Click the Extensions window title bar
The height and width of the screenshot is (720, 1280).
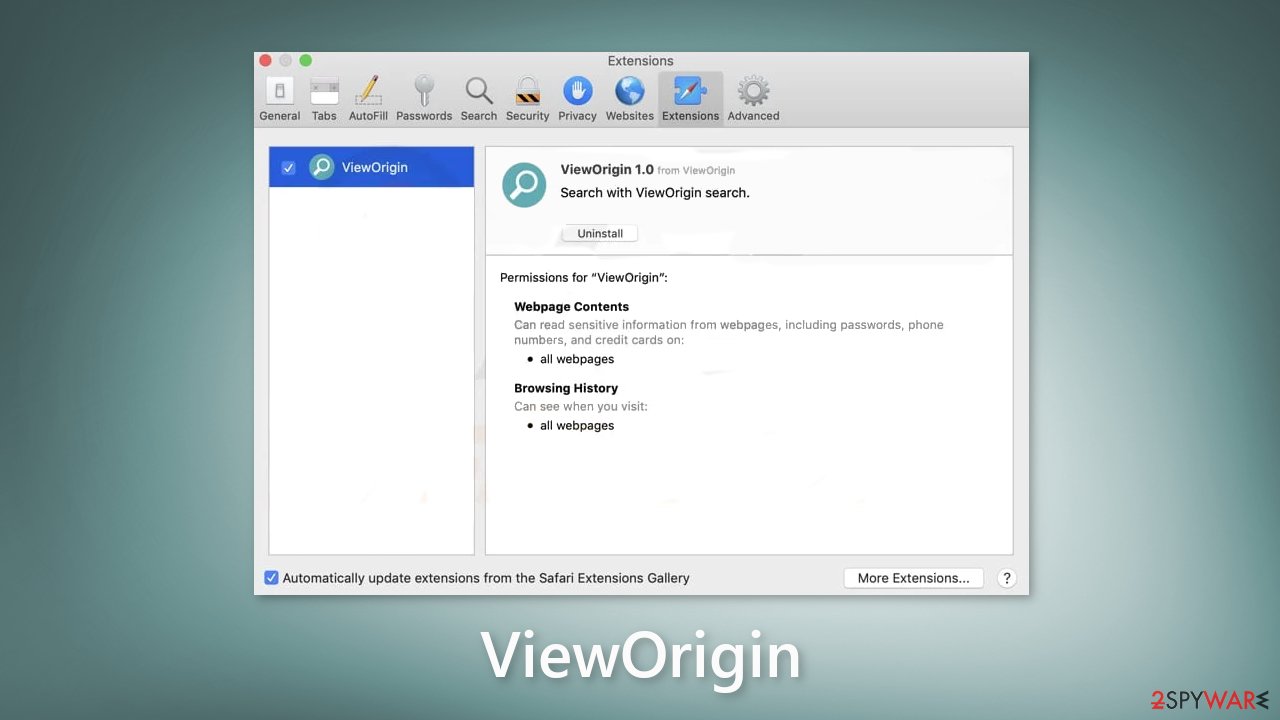coord(640,61)
